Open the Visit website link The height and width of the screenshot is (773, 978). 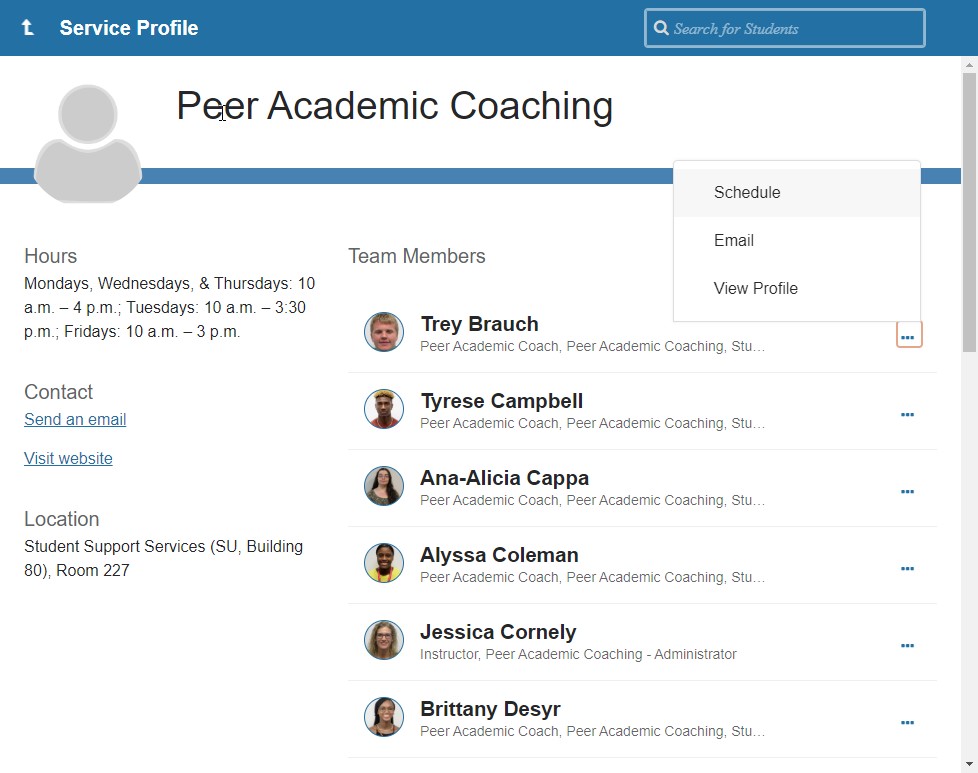click(x=68, y=459)
